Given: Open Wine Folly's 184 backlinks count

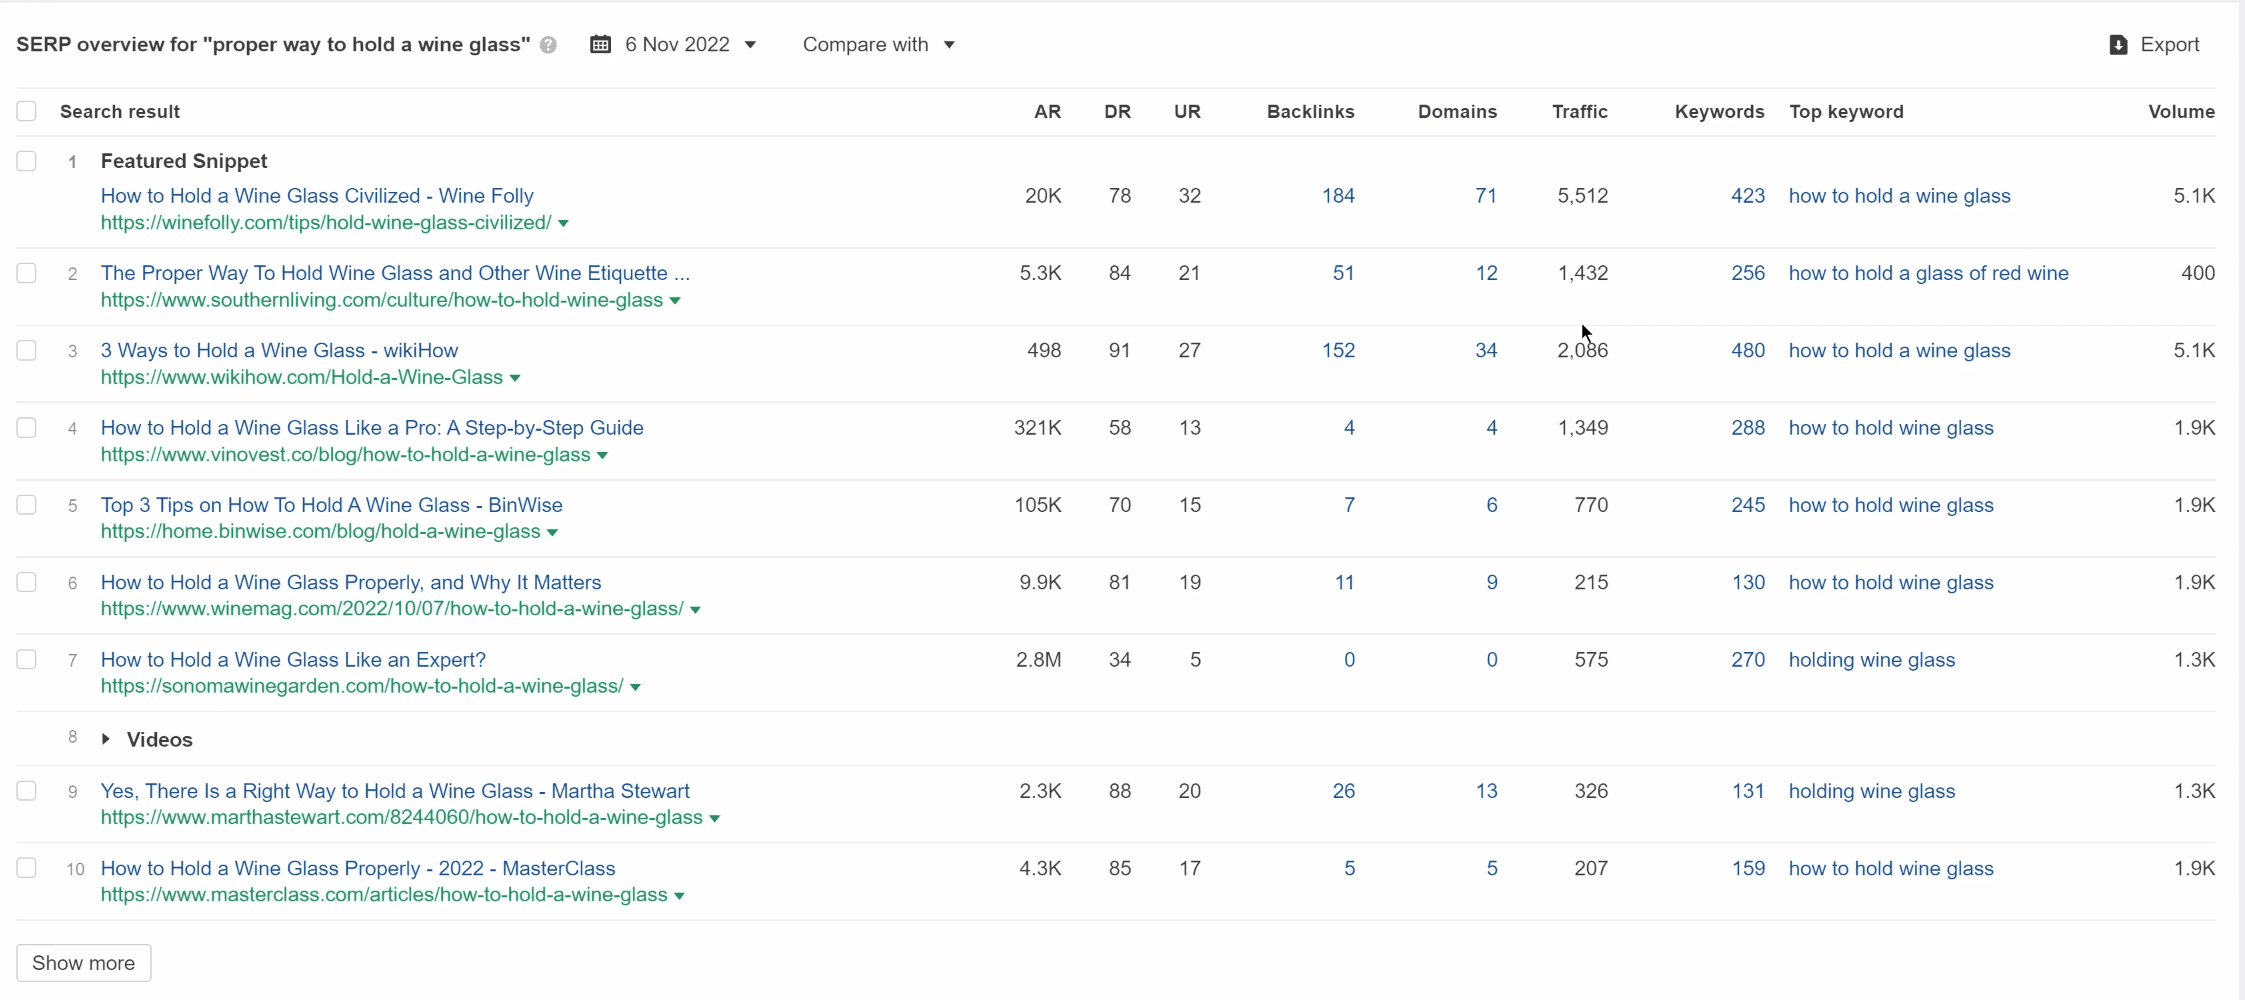Looking at the screenshot, I should (x=1338, y=196).
